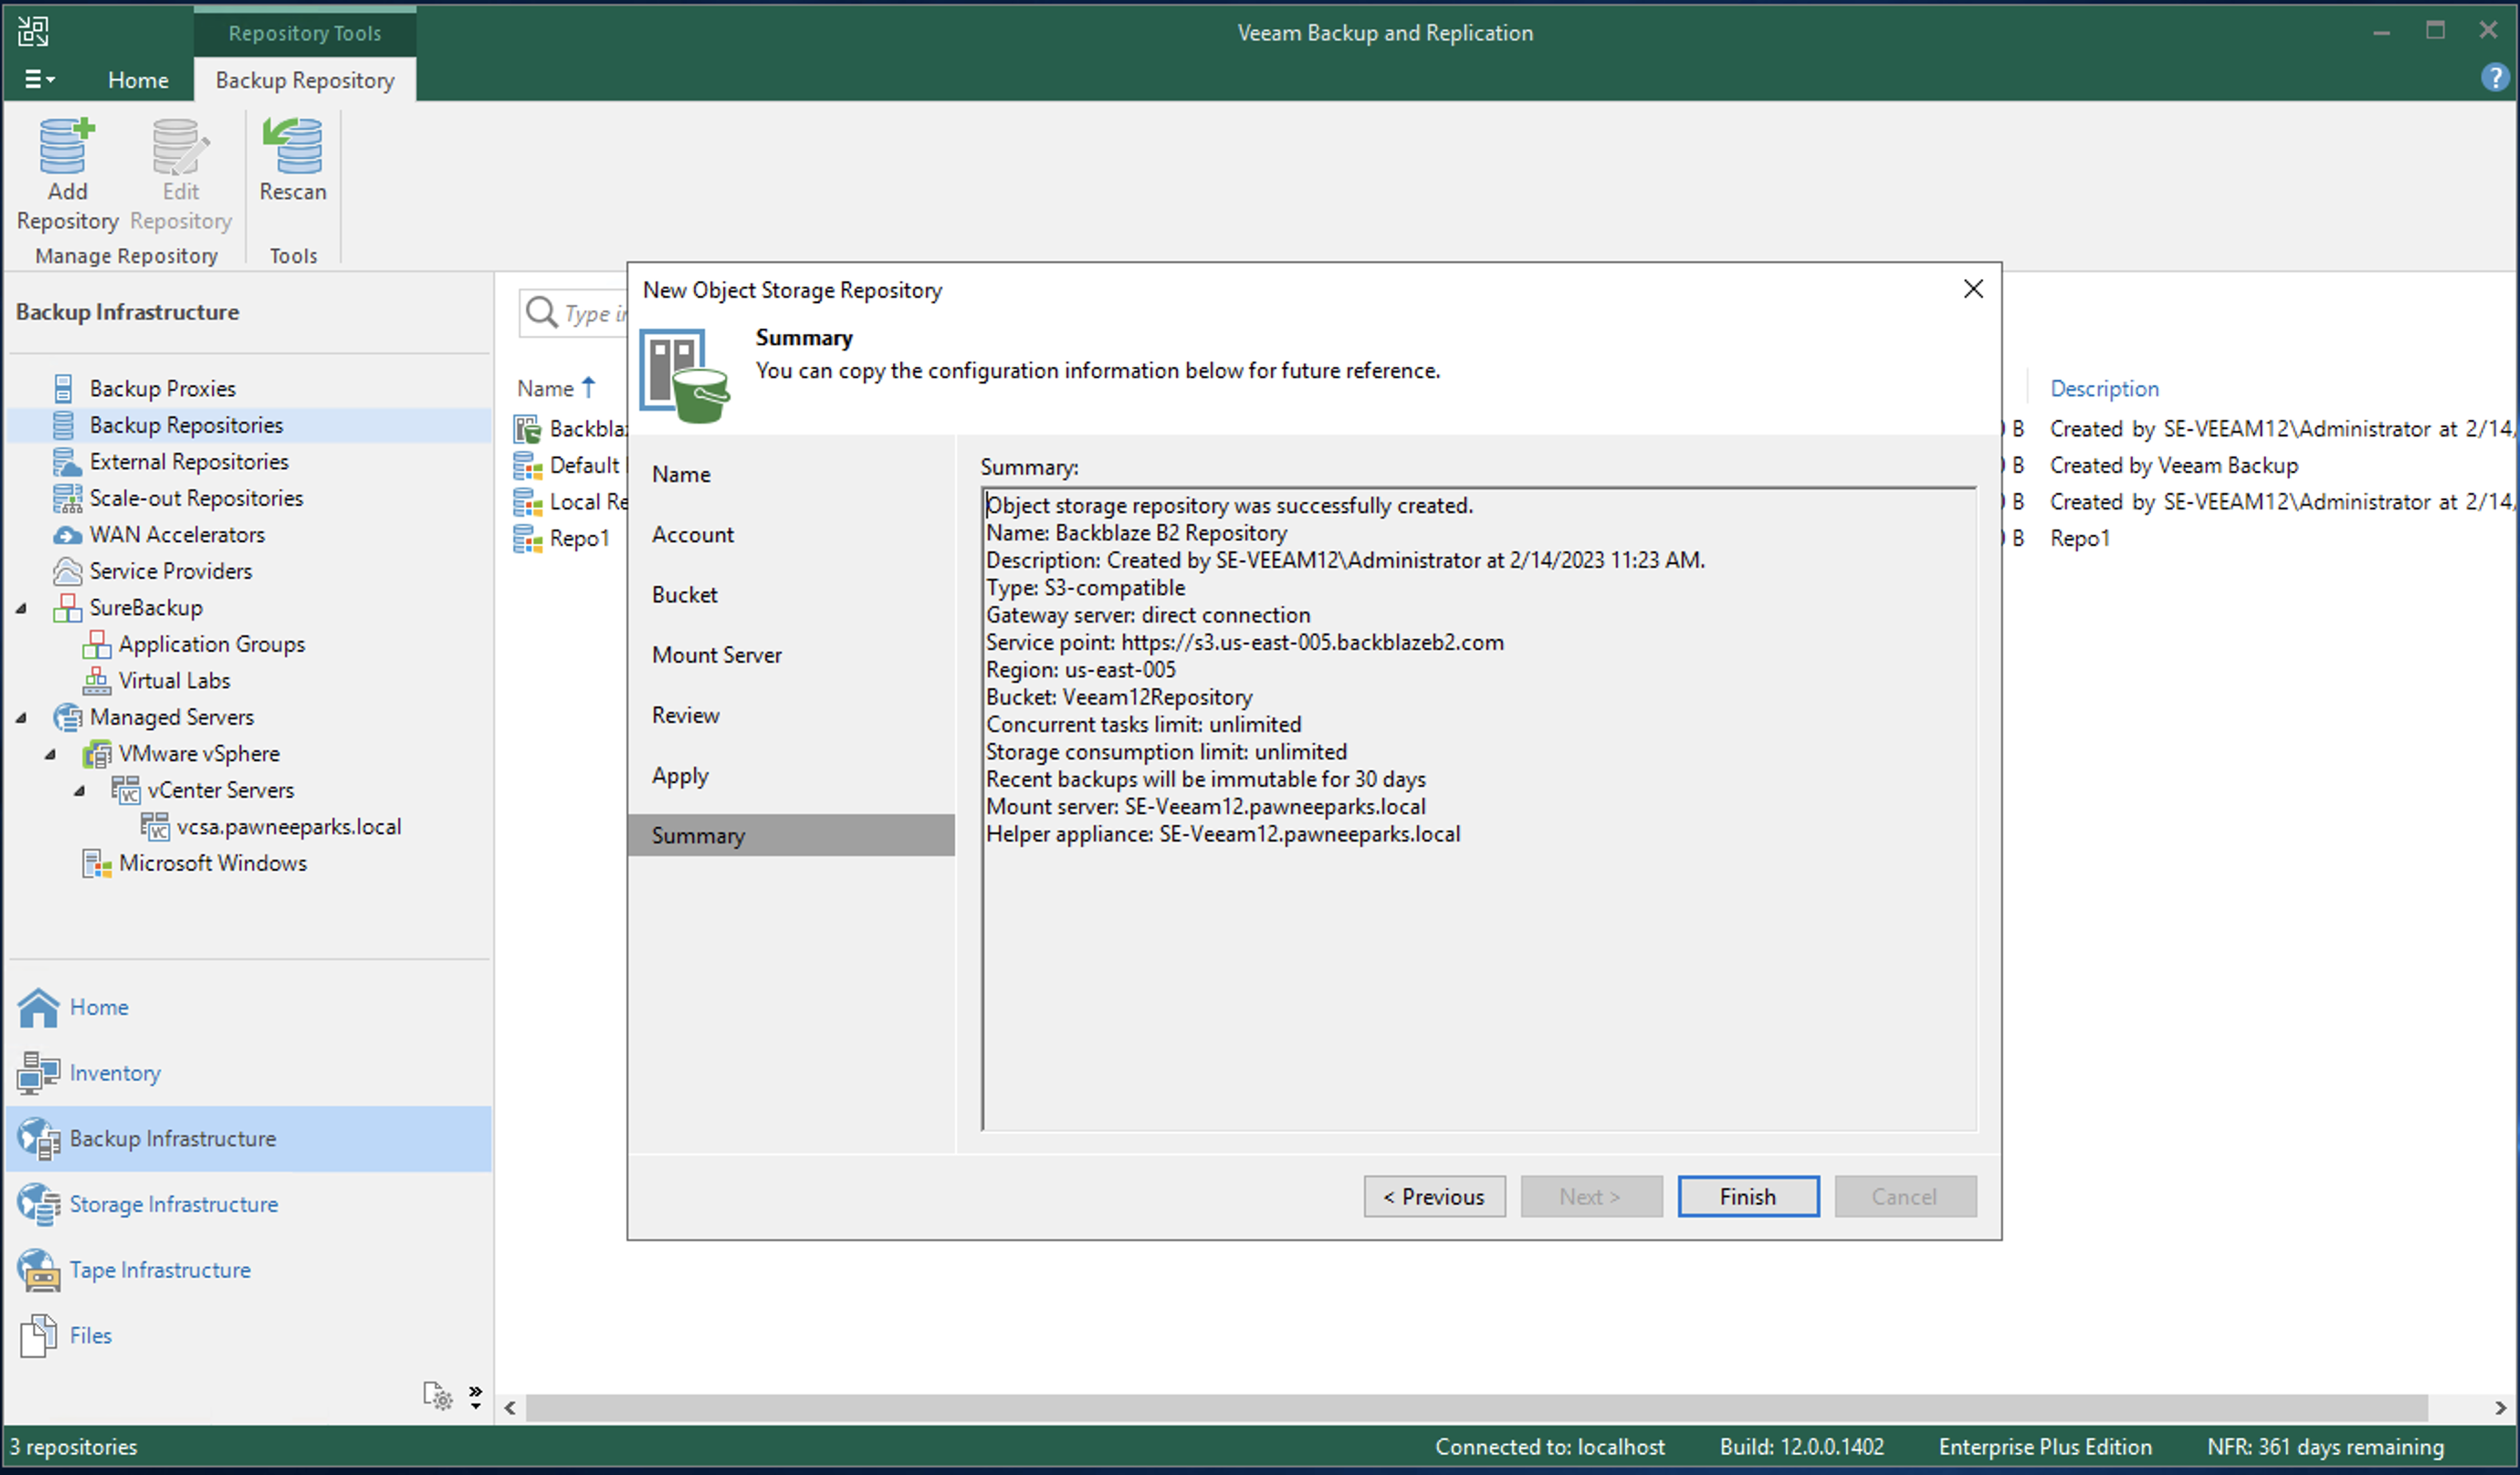Select the Mount Server wizard step
The height and width of the screenshot is (1475, 2520).
[x=716, y=654]
